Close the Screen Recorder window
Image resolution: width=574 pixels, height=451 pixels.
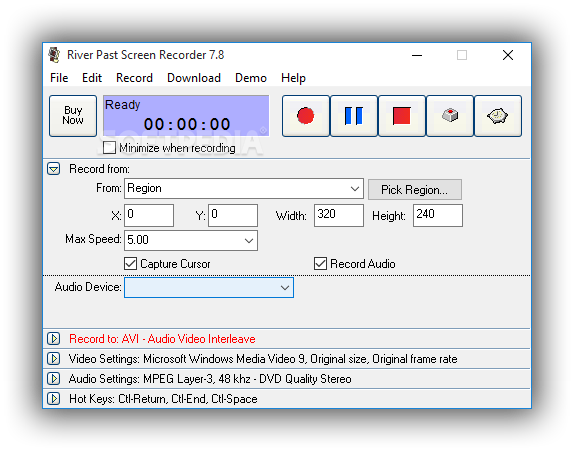[x=508, y=55]
